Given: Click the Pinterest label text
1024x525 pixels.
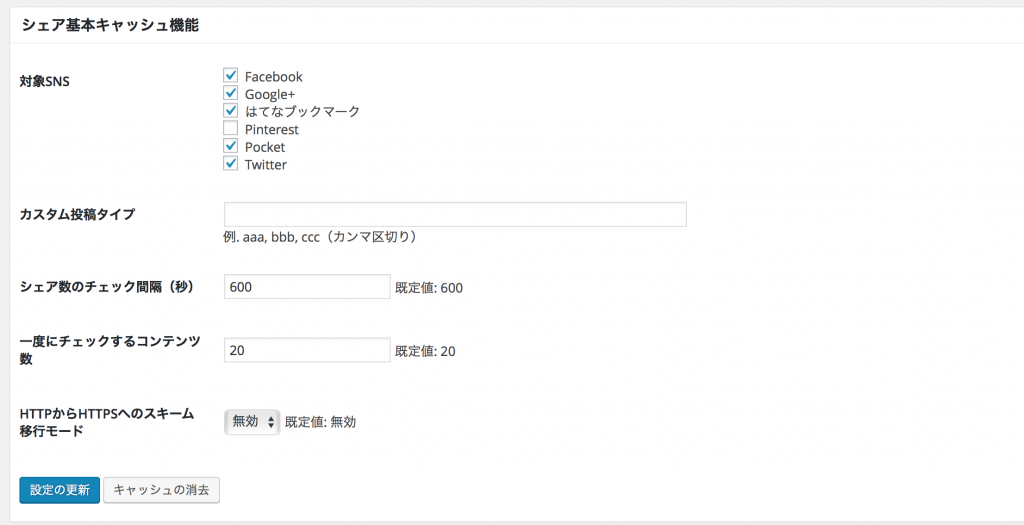Looking at the screenshot, I should 271,130.
